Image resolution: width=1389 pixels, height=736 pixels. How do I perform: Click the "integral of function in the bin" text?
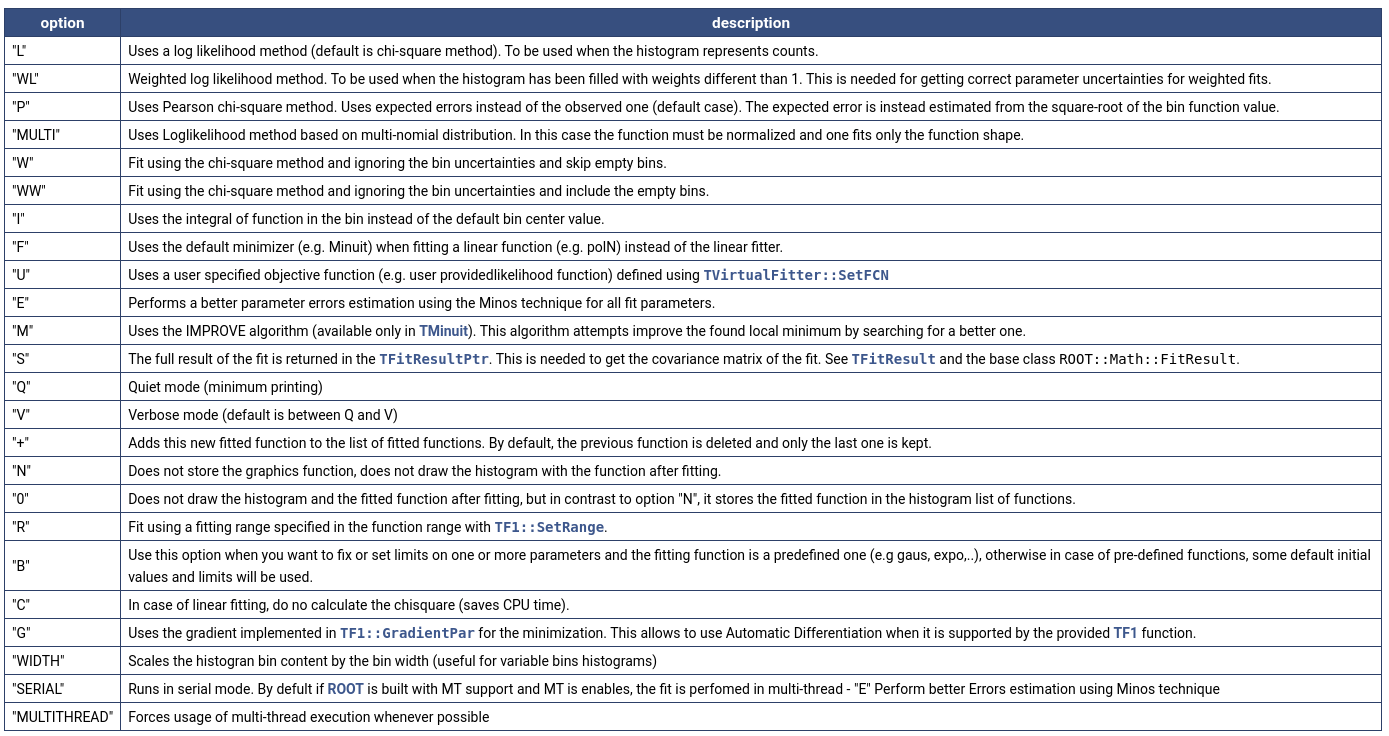(x=366, y=219)
